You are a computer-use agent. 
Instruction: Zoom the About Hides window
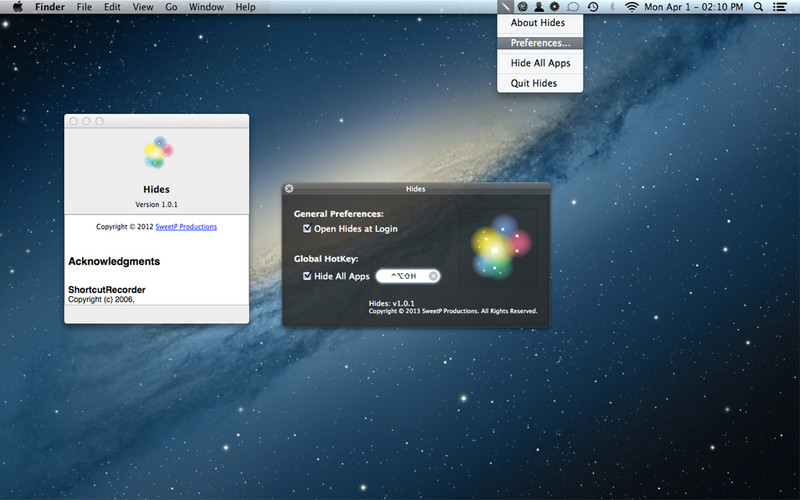pyautogui.click(x=99, y=121)
